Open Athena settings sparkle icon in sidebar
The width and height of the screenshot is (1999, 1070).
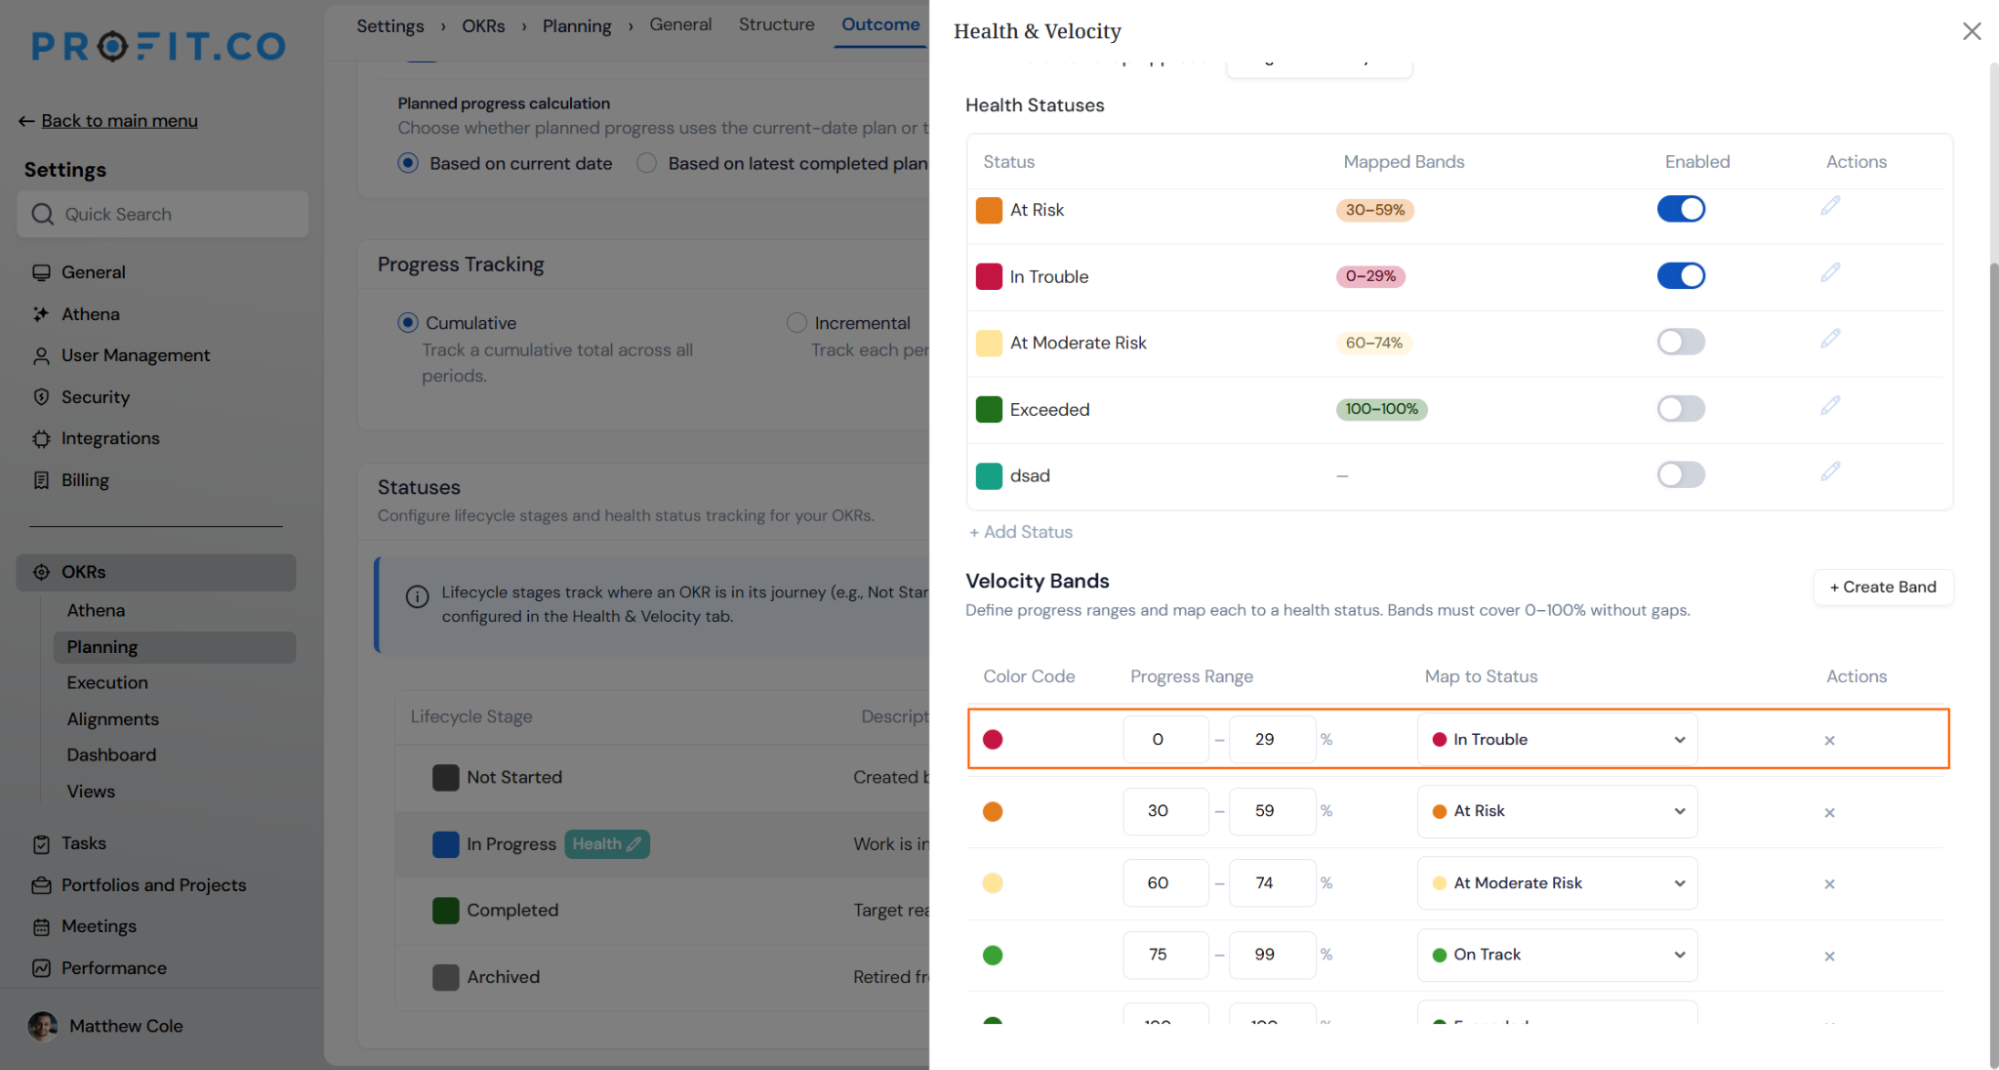(41, 314)
